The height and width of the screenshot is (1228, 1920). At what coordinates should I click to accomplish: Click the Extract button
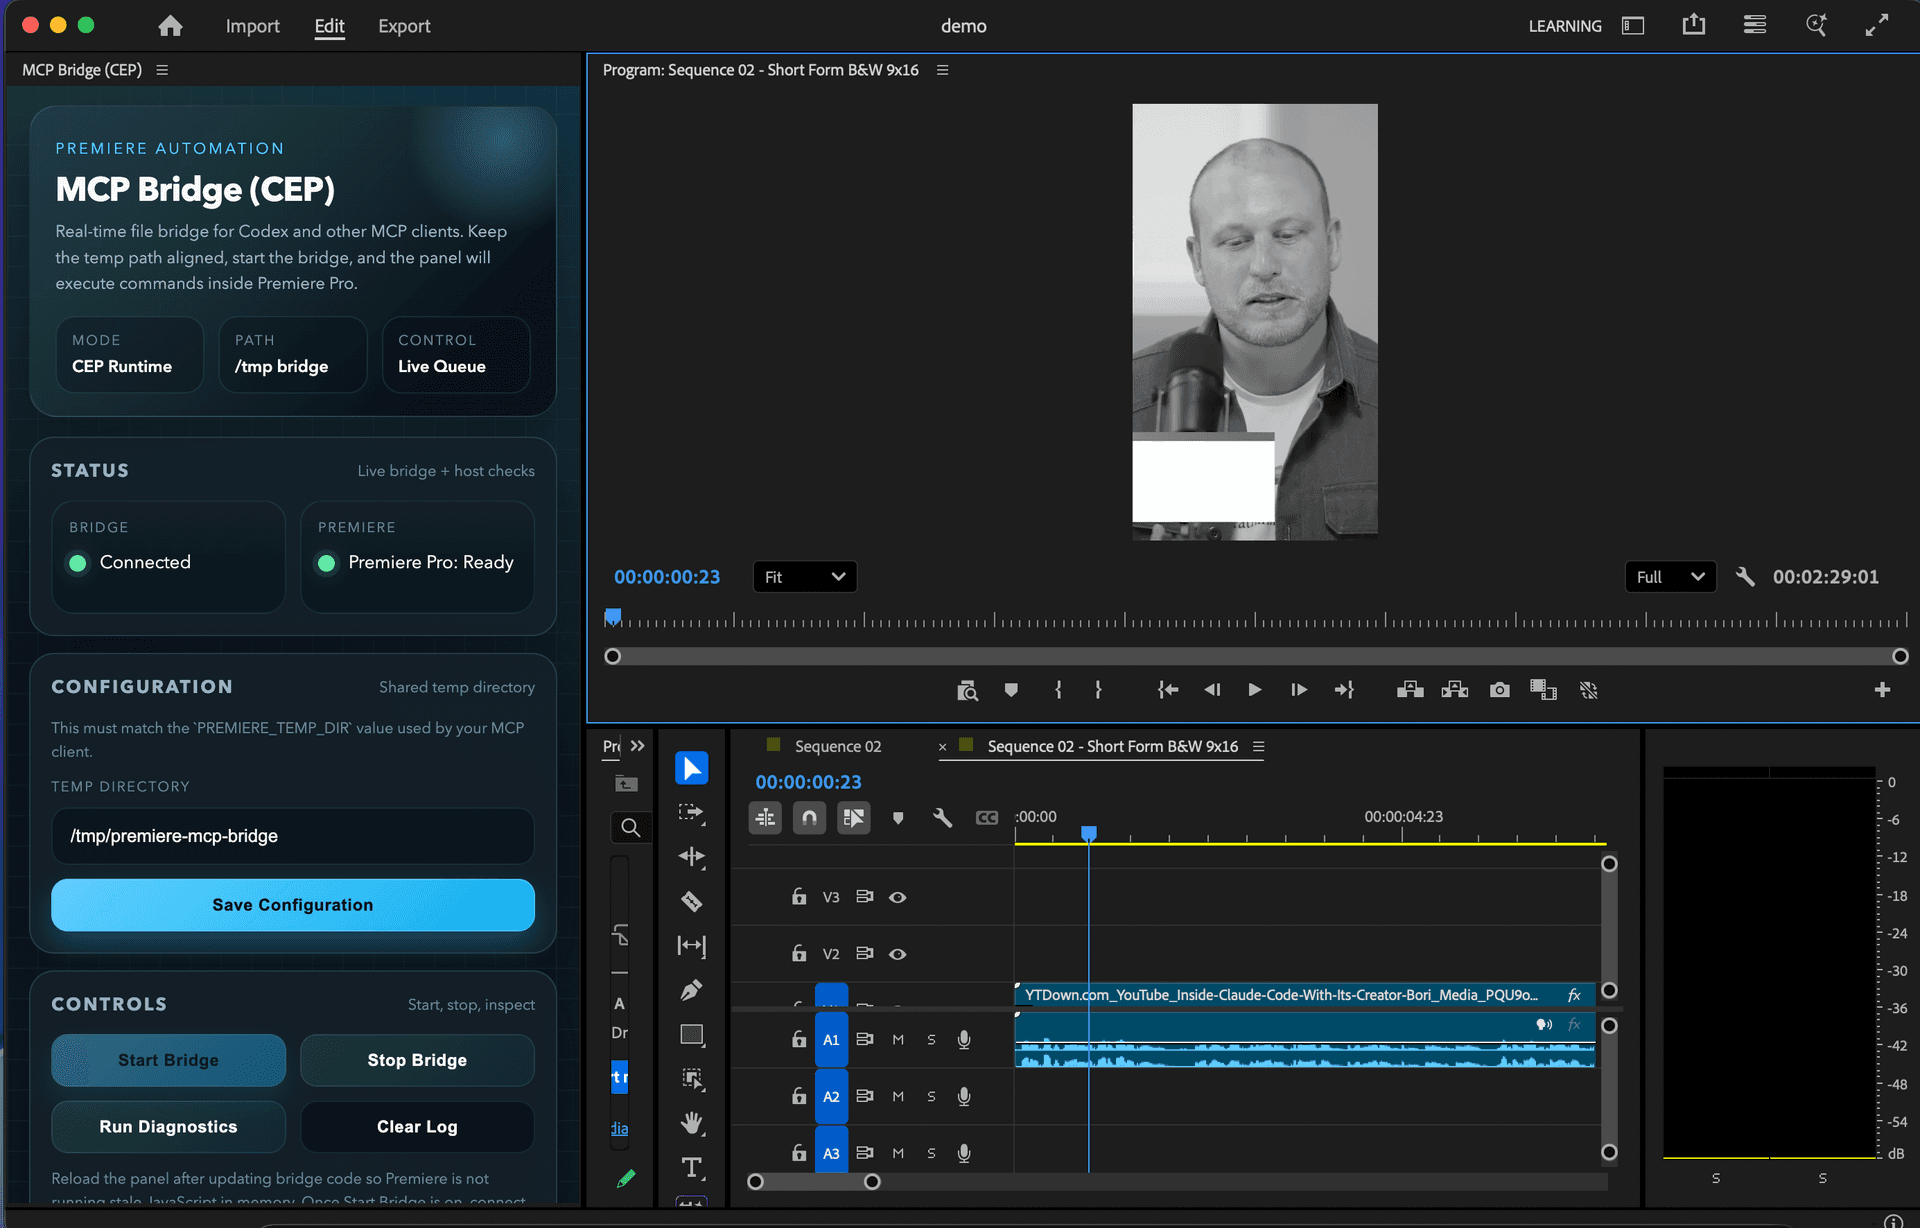click(1455, 690)
